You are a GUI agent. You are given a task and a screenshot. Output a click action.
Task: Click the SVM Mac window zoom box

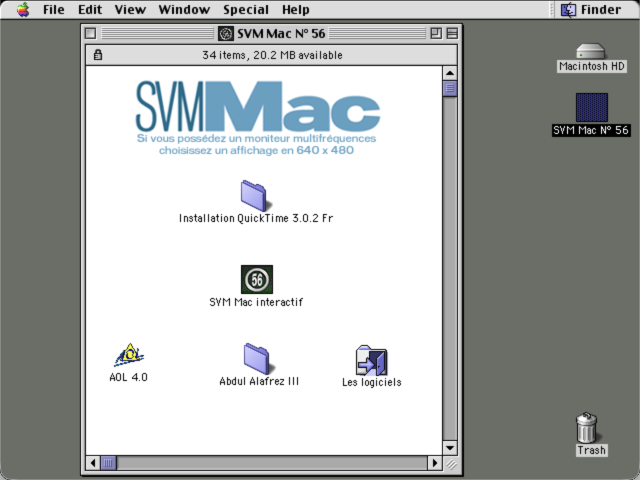coord(436,33)
